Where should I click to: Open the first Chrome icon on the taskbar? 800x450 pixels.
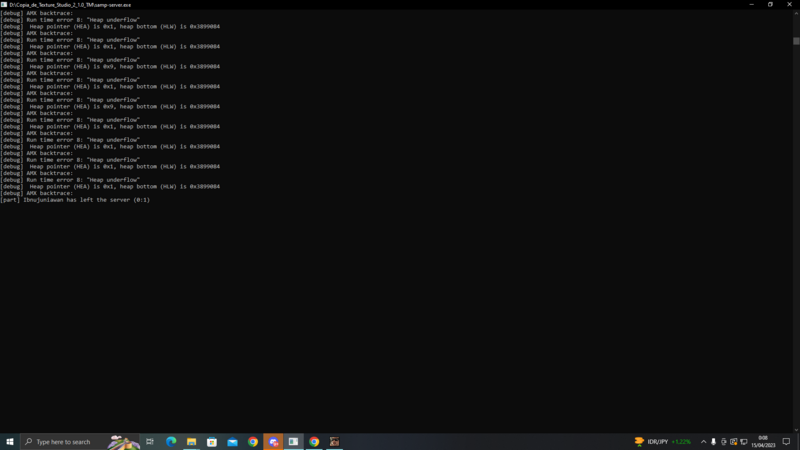(x=253, y=442)
